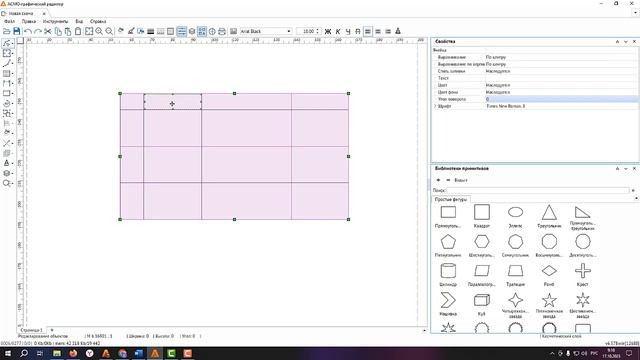Undo the last action

[27, 31]
